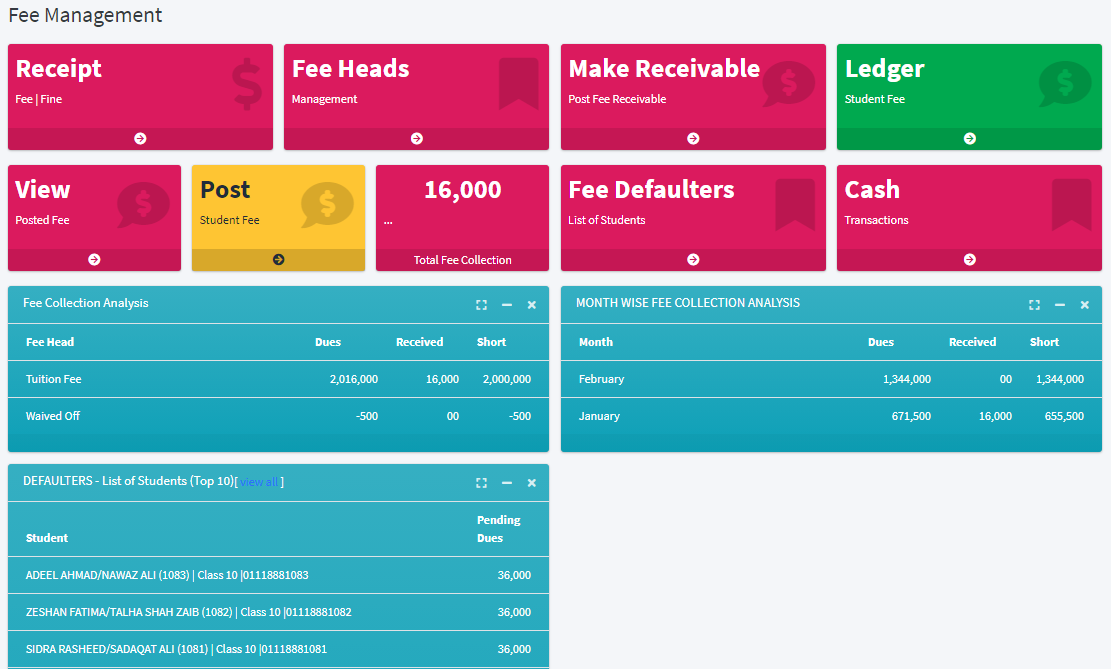This screenshot has height=669, width=1111.
Task: Collapse the Month Wise Fee Collection panel
Action: [1060, 305]
